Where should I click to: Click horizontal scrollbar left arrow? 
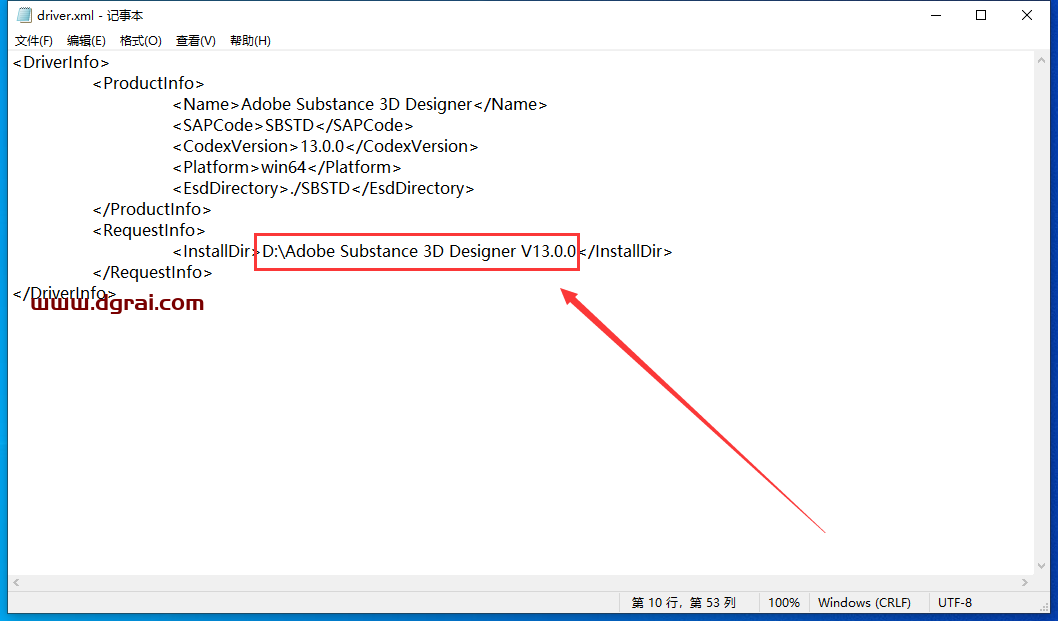pos(16,582)
